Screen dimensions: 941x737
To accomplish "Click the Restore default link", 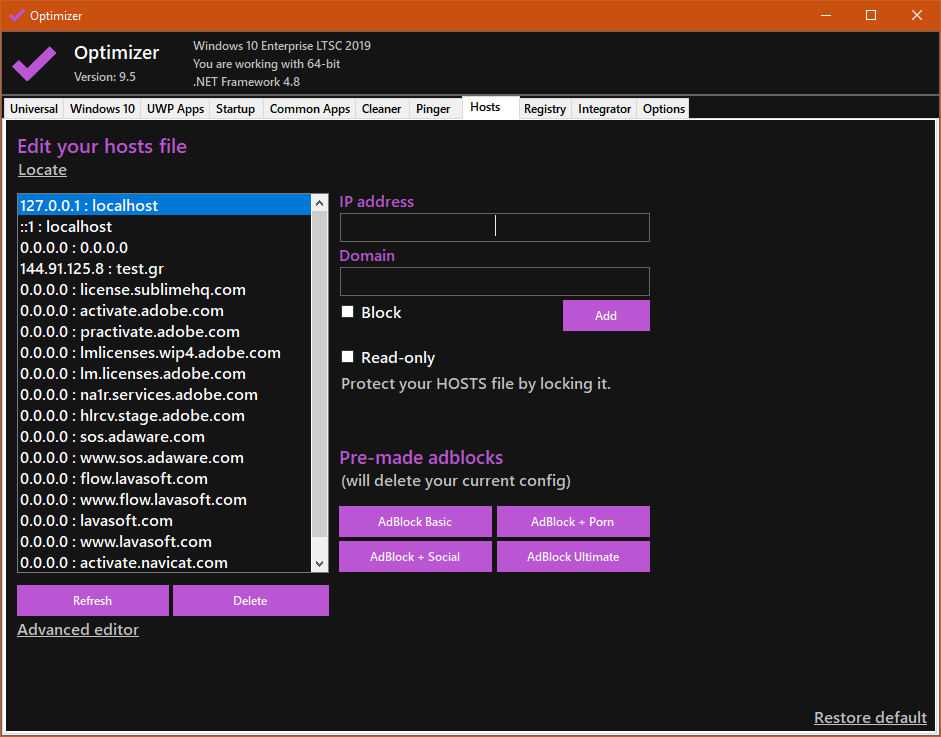I will (x=870, y=718).
